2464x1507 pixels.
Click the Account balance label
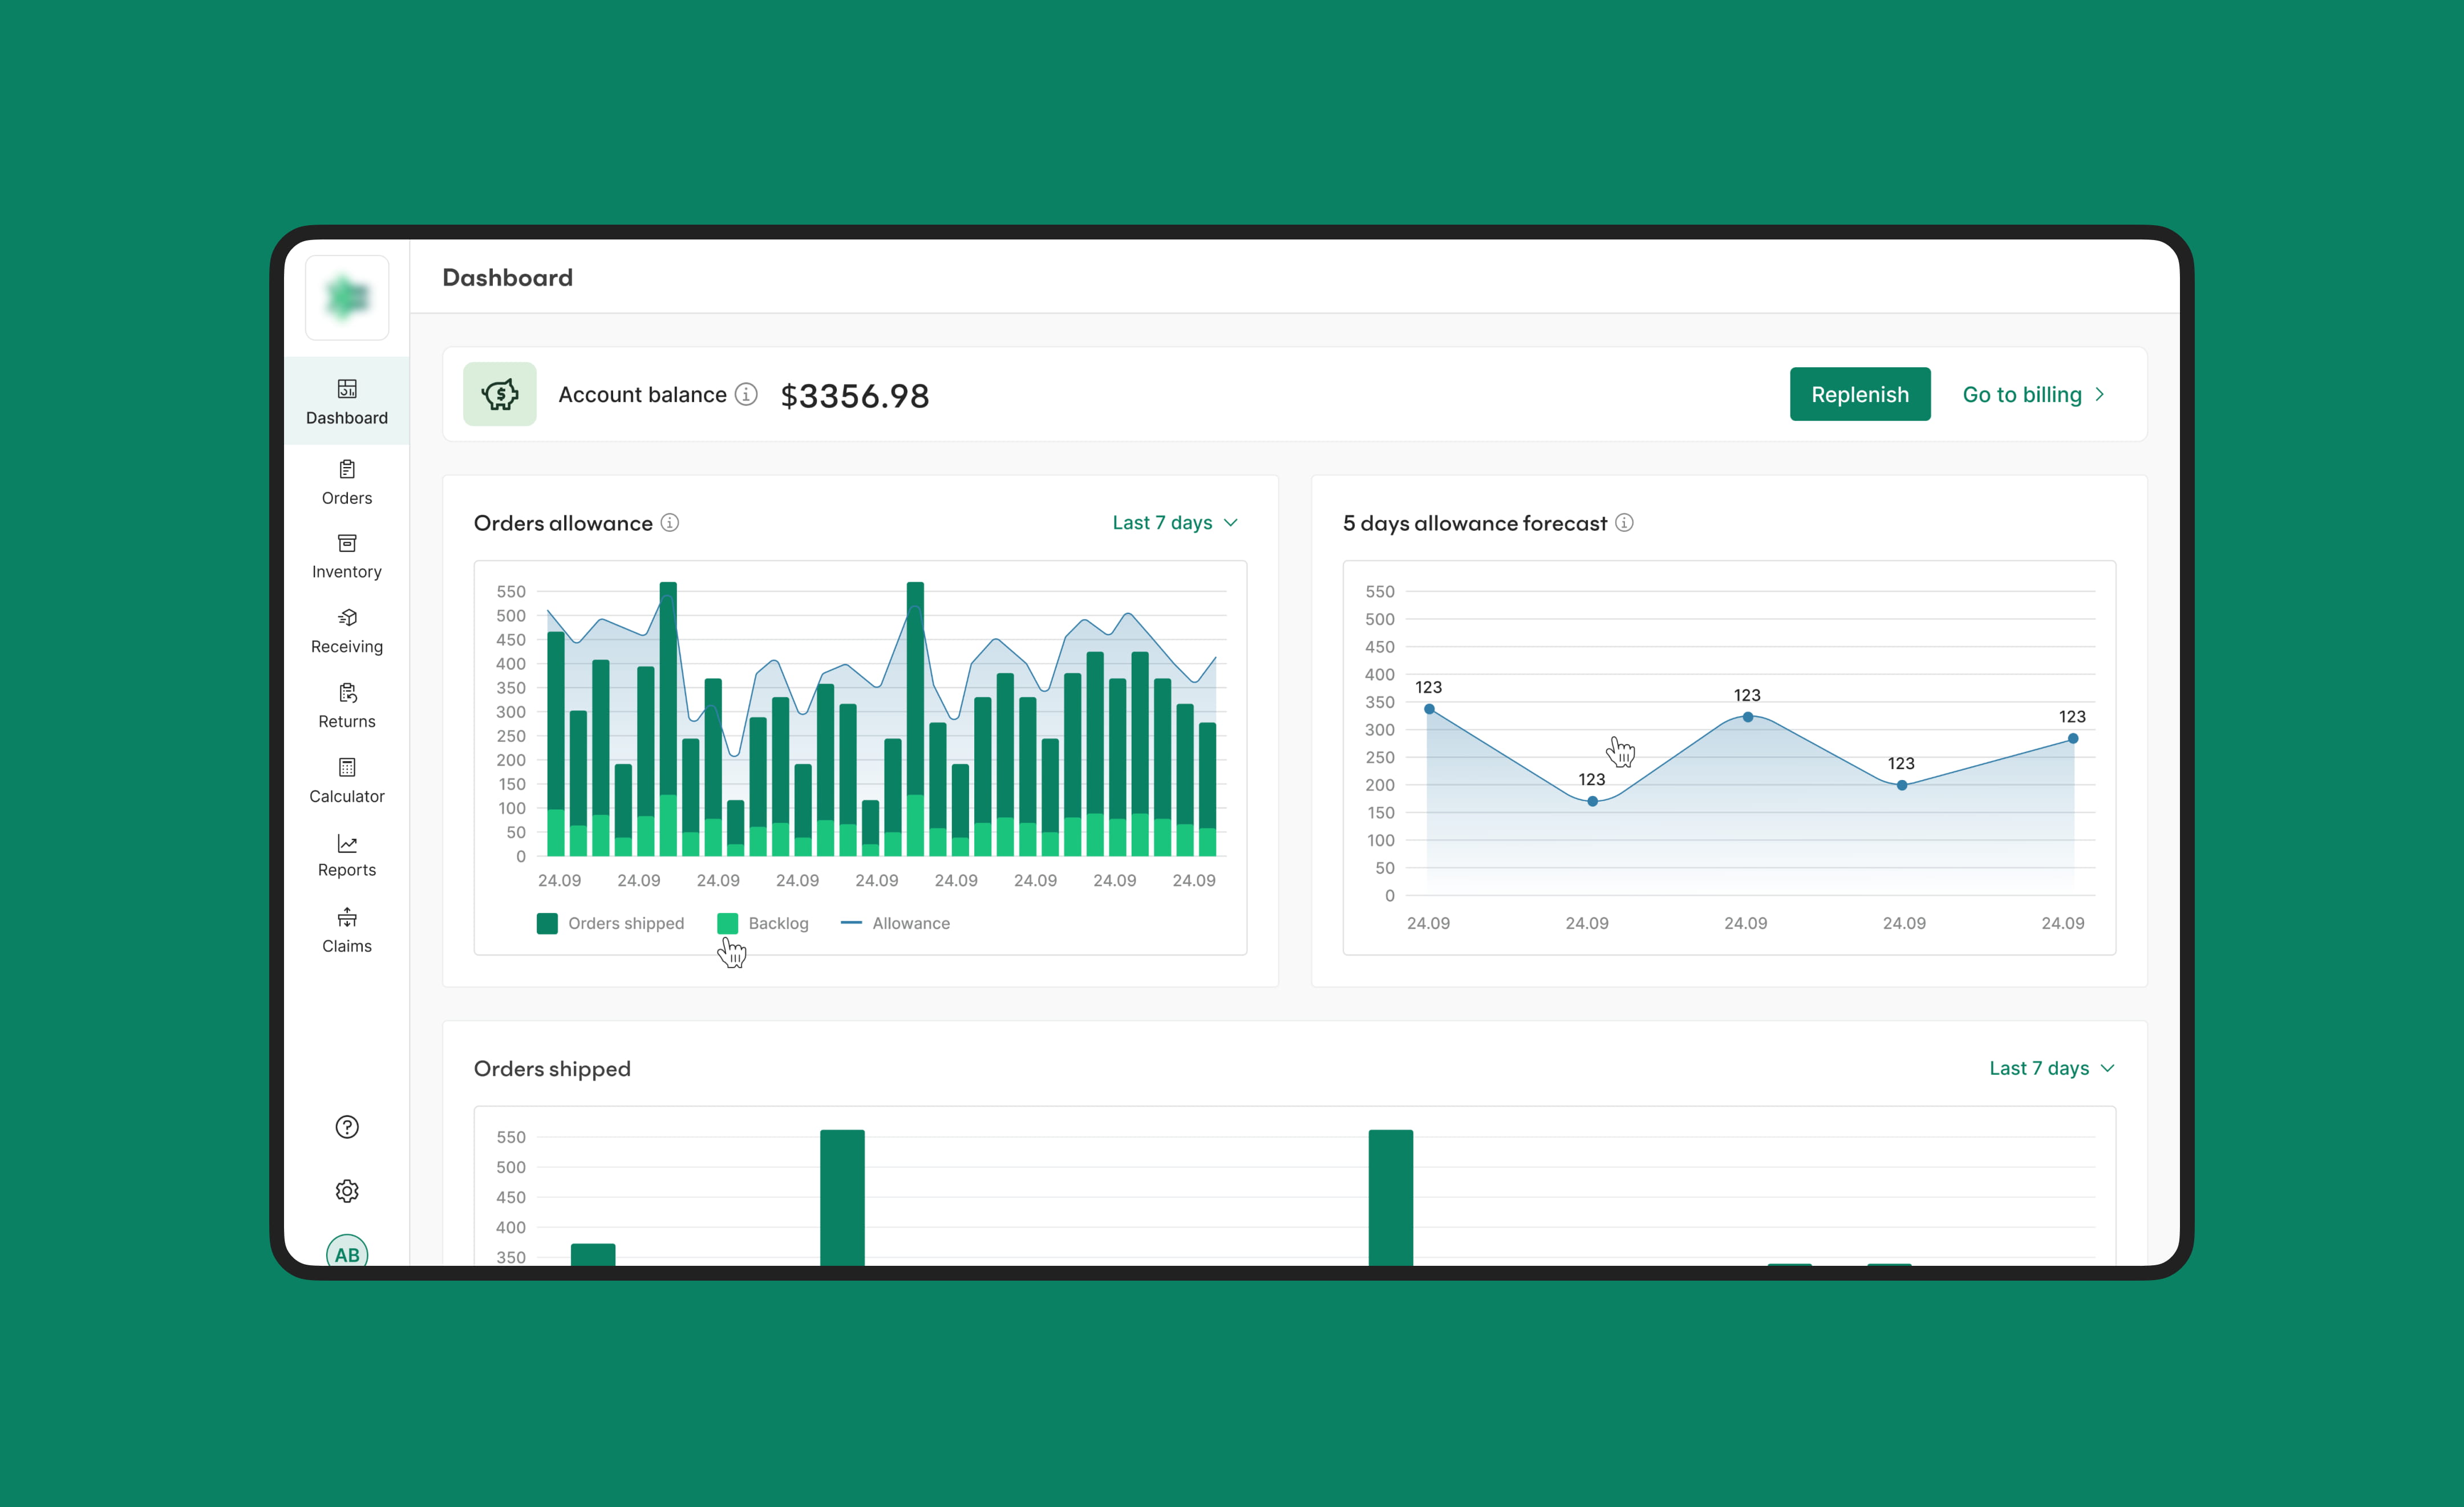(x=642, y=394)
